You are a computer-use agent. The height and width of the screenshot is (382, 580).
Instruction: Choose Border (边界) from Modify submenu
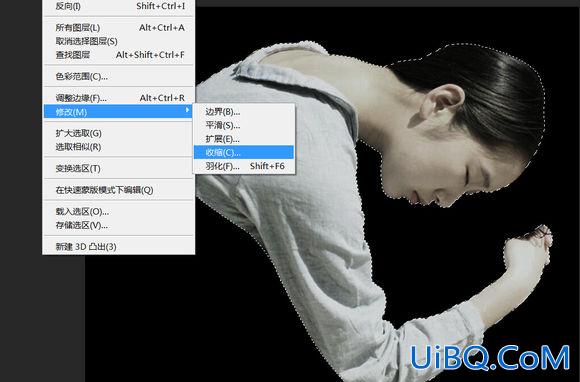point(244,112)
